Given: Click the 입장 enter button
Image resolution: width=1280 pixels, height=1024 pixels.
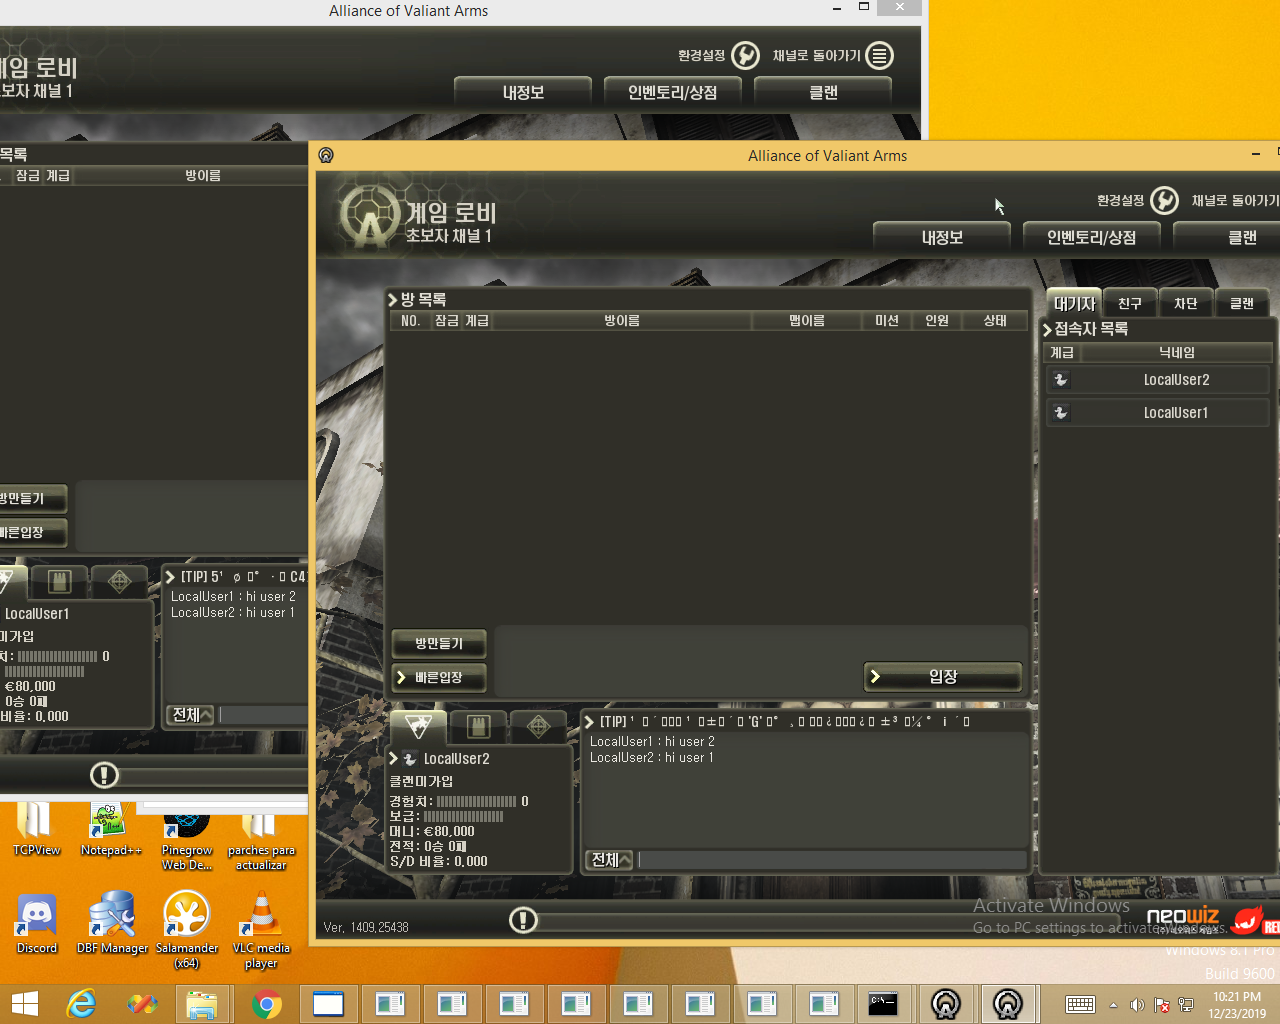Looking at the screenshot, I should [x=943, y=676].
